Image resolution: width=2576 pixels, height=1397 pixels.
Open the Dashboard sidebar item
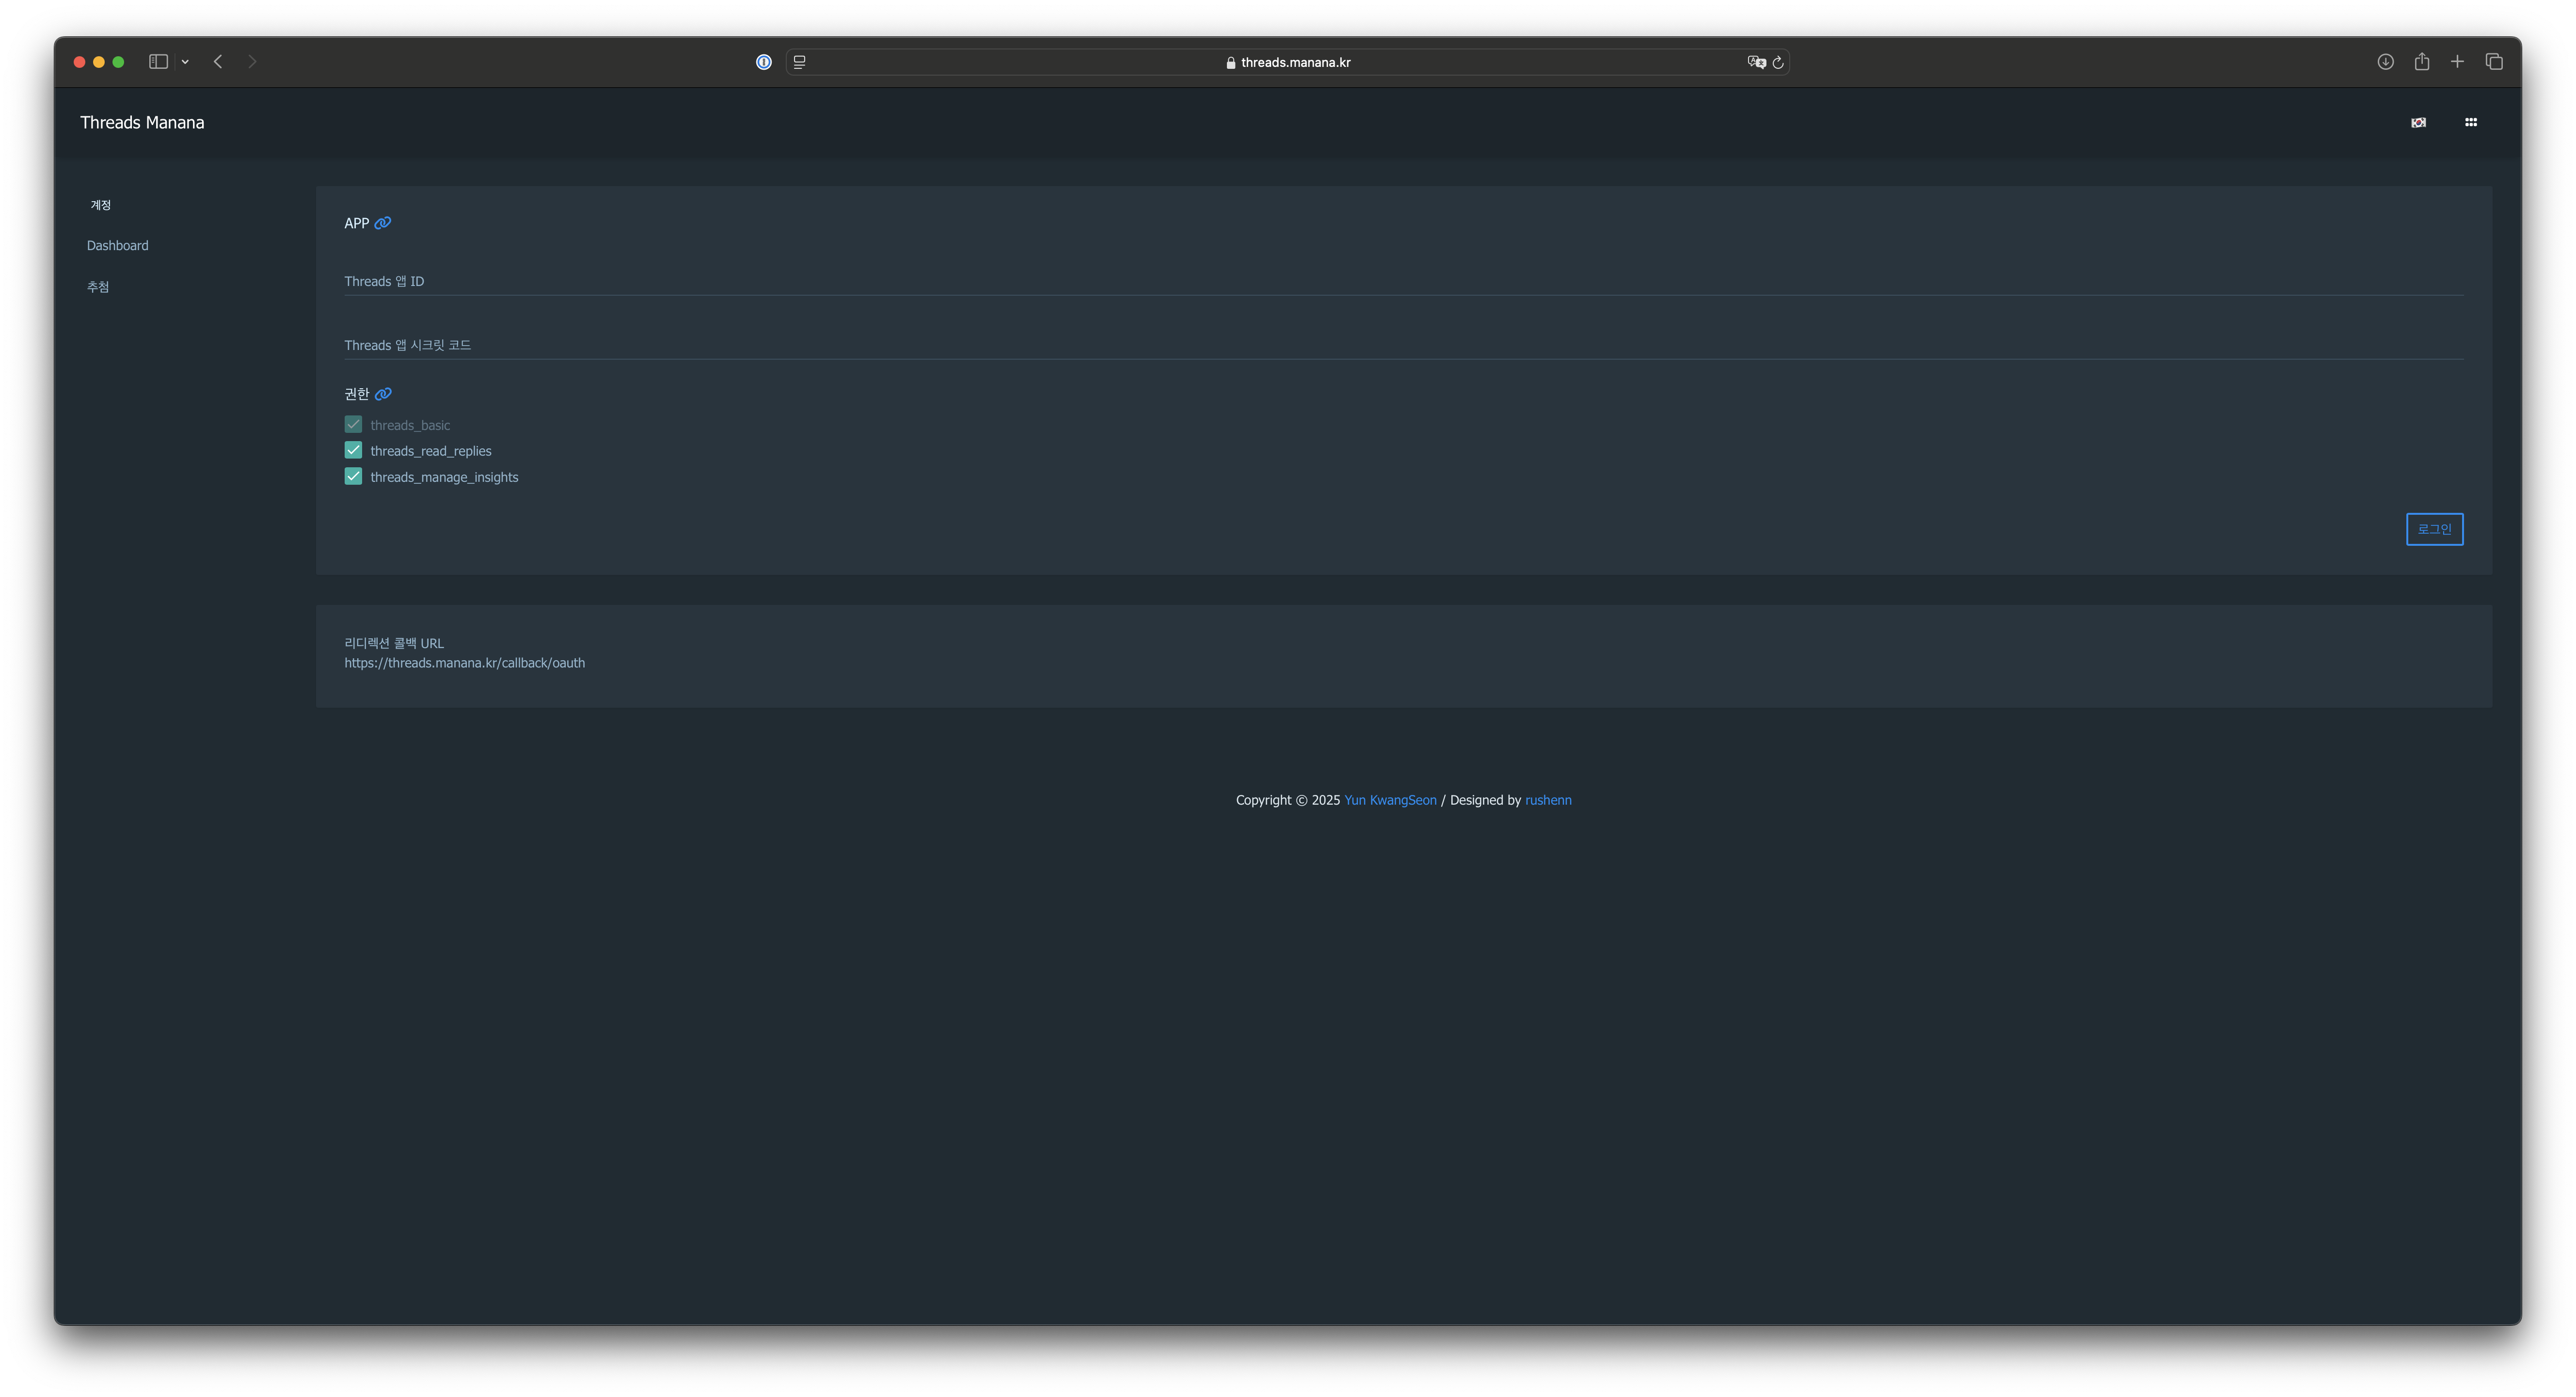point(118,246)
